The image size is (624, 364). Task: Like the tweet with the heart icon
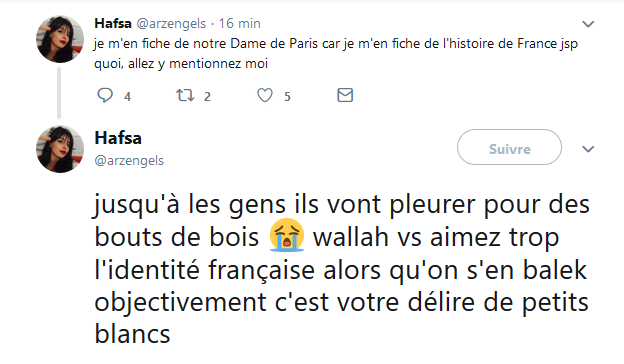(x=265, y=95)
